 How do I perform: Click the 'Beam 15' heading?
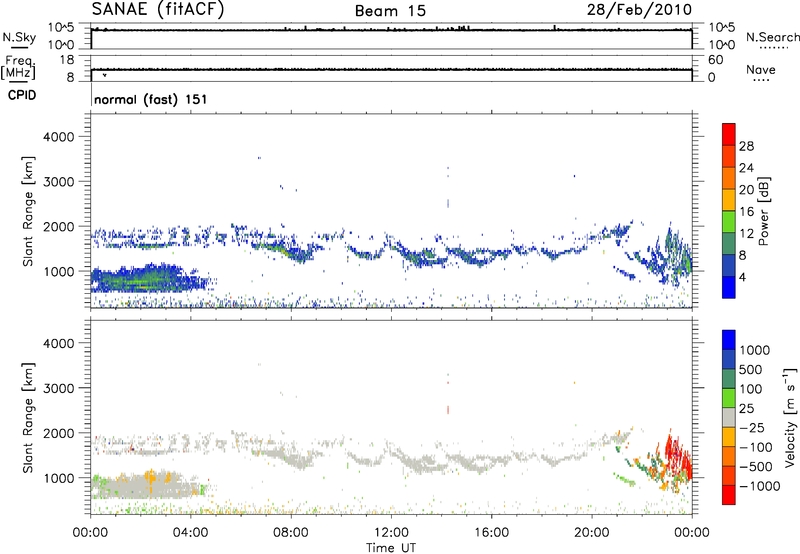pyautogui.click(x=390, y=11)
